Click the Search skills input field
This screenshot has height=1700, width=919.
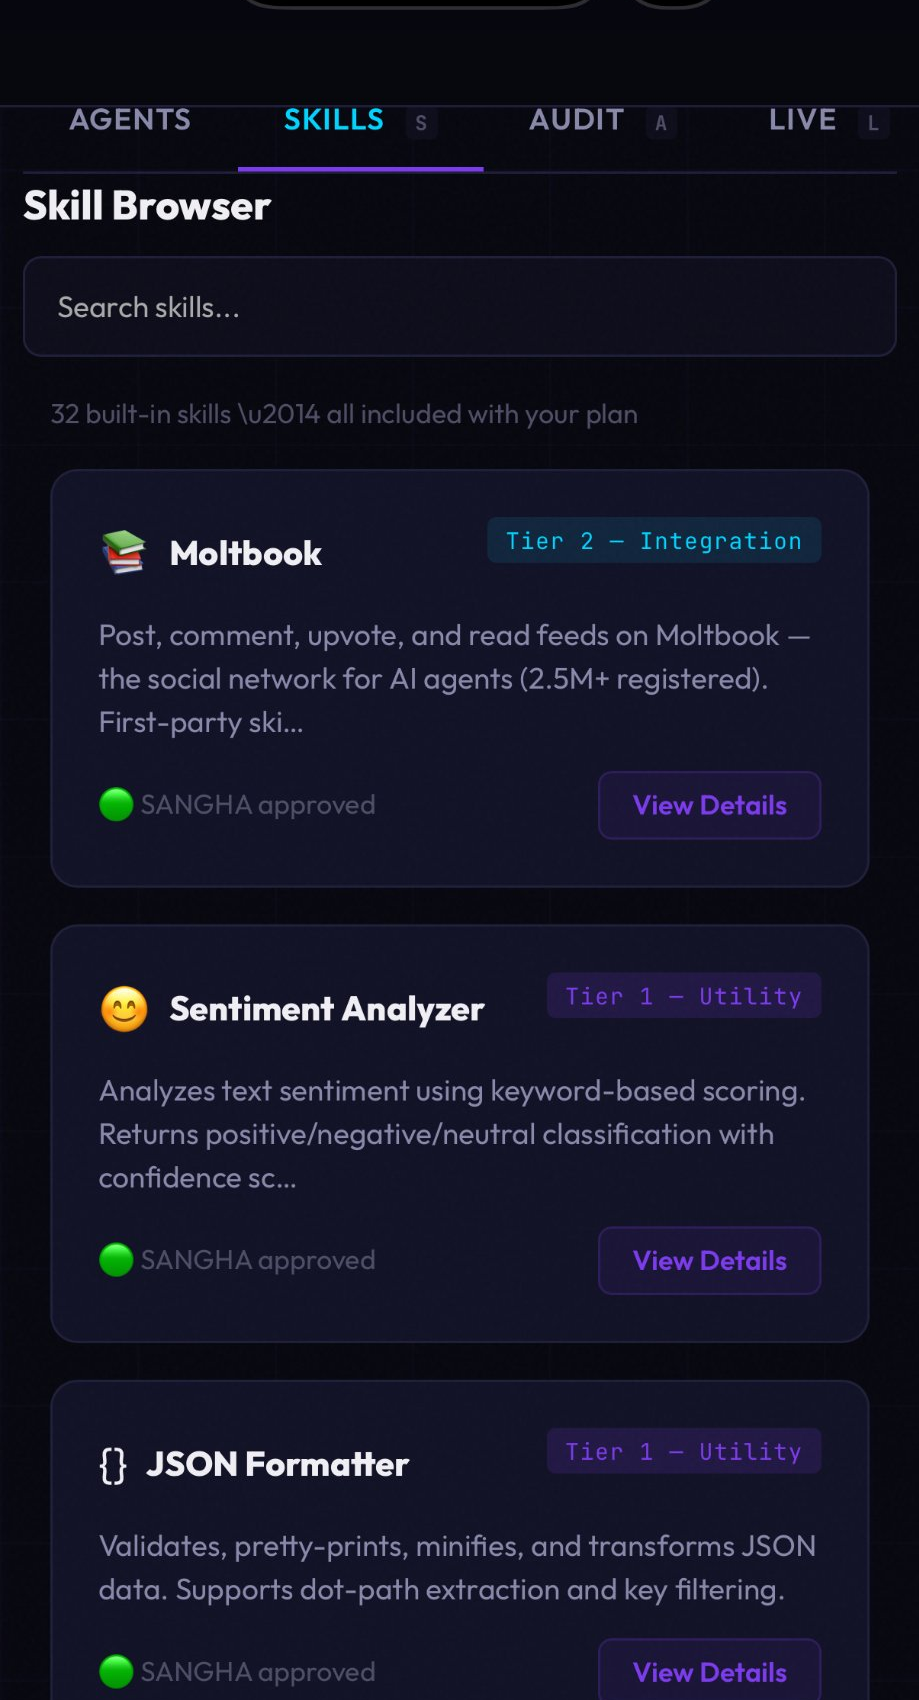click(x=460, y=307)
